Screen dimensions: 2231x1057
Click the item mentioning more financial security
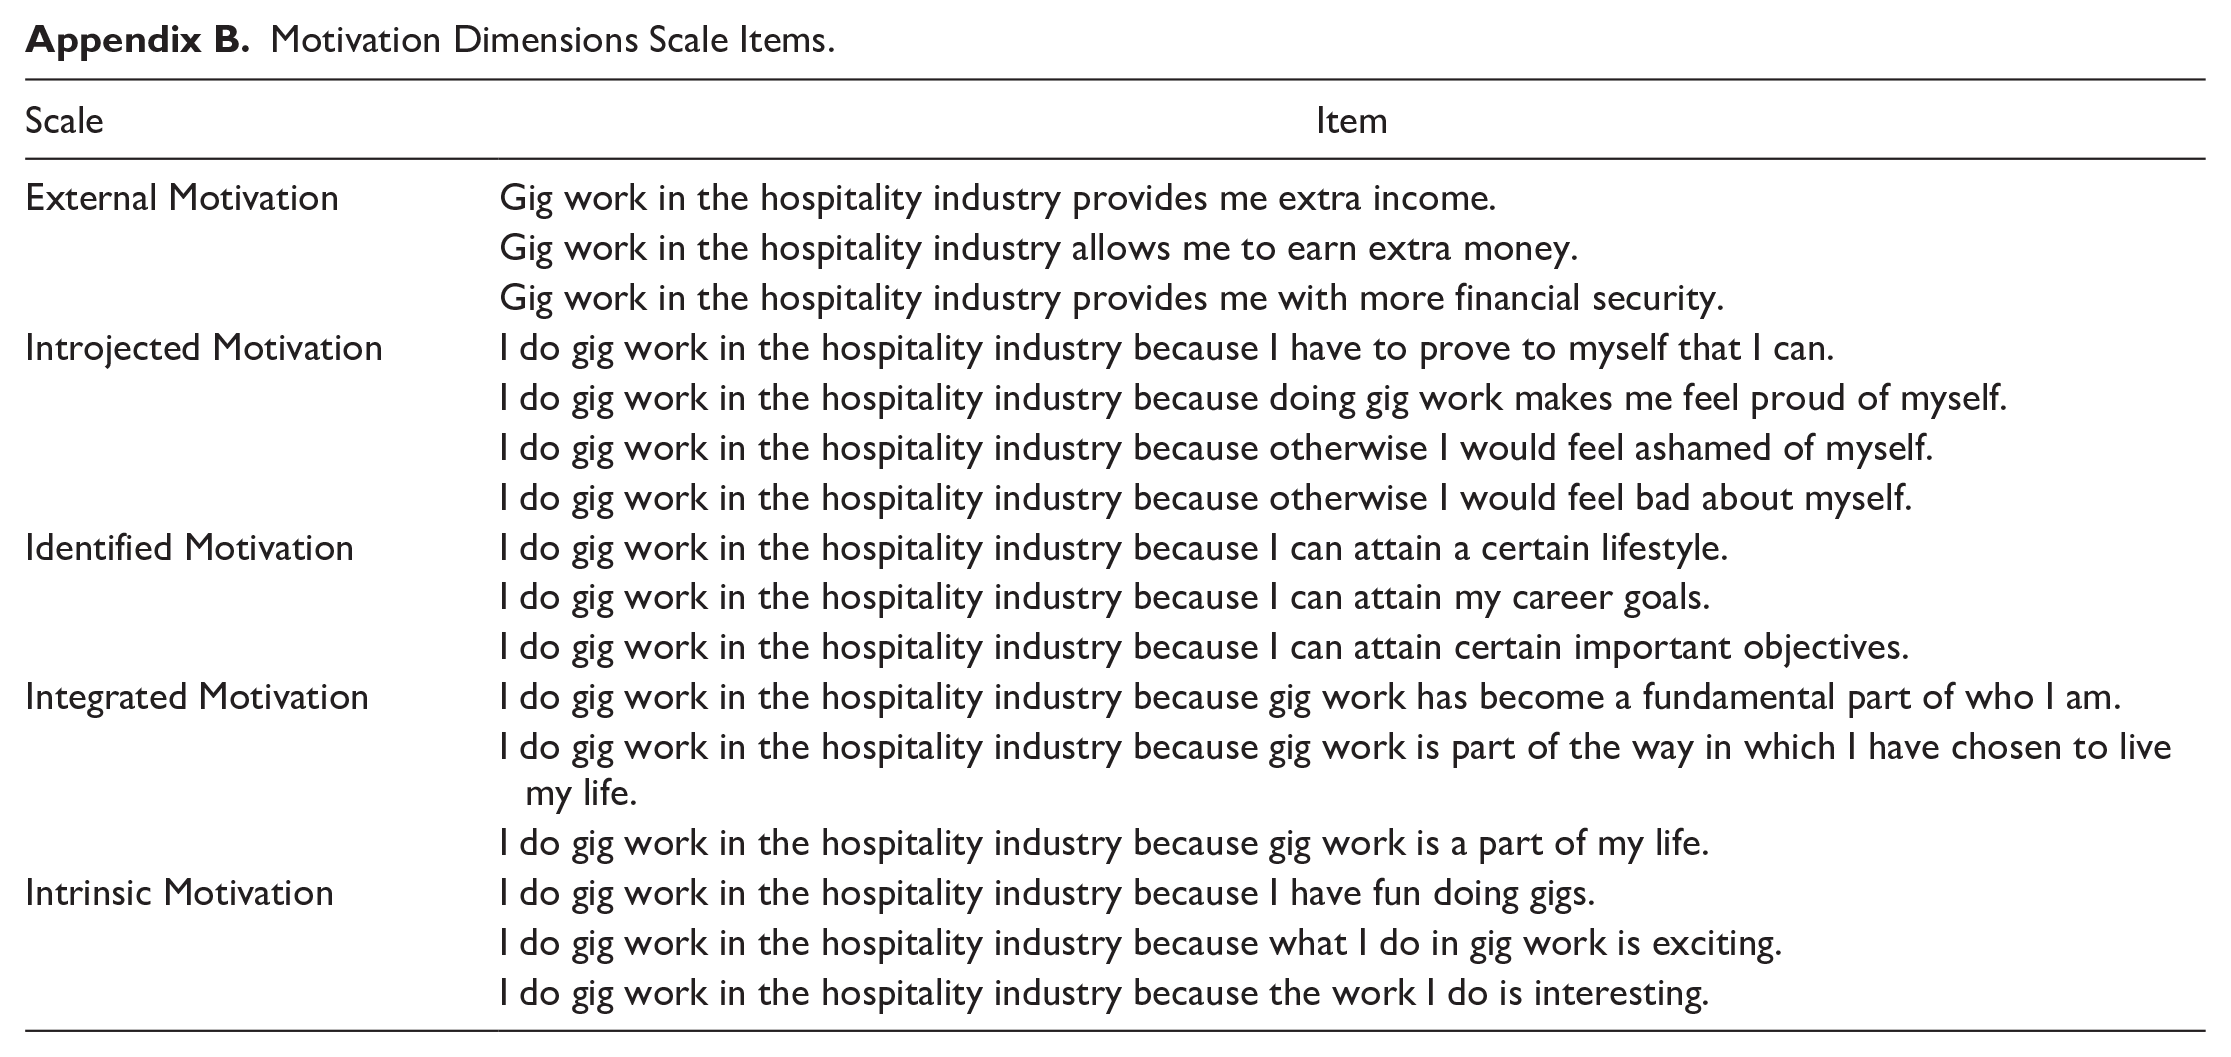[x=1112, y=298]
